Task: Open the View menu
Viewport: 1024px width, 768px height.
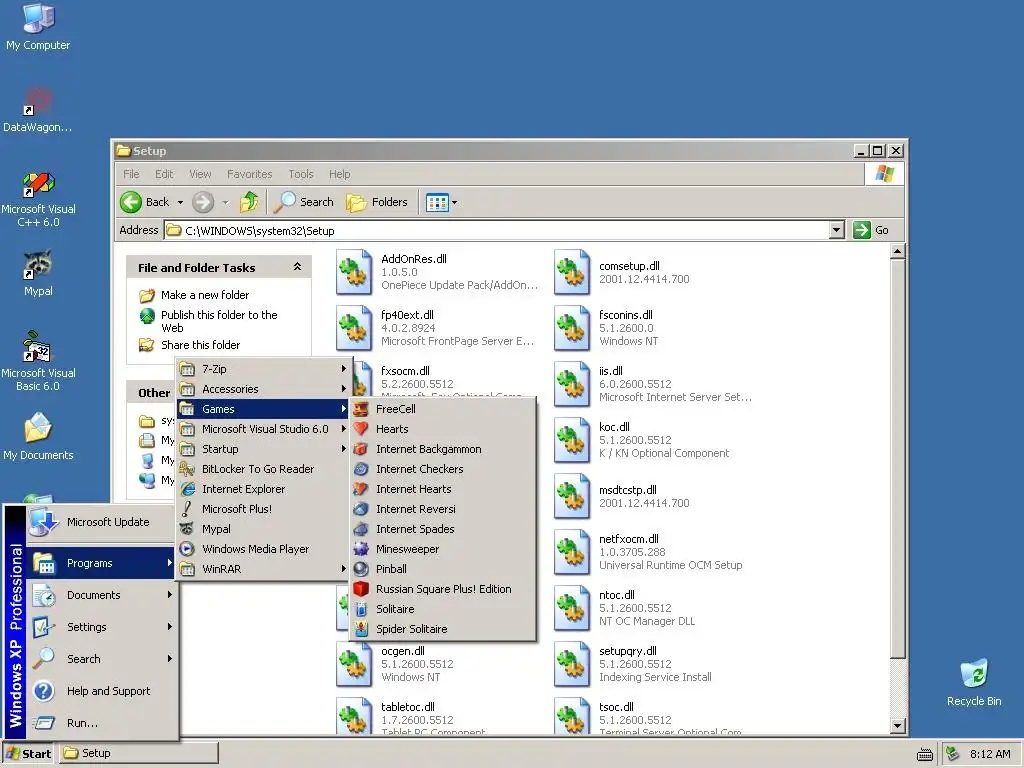Action: 200,174
